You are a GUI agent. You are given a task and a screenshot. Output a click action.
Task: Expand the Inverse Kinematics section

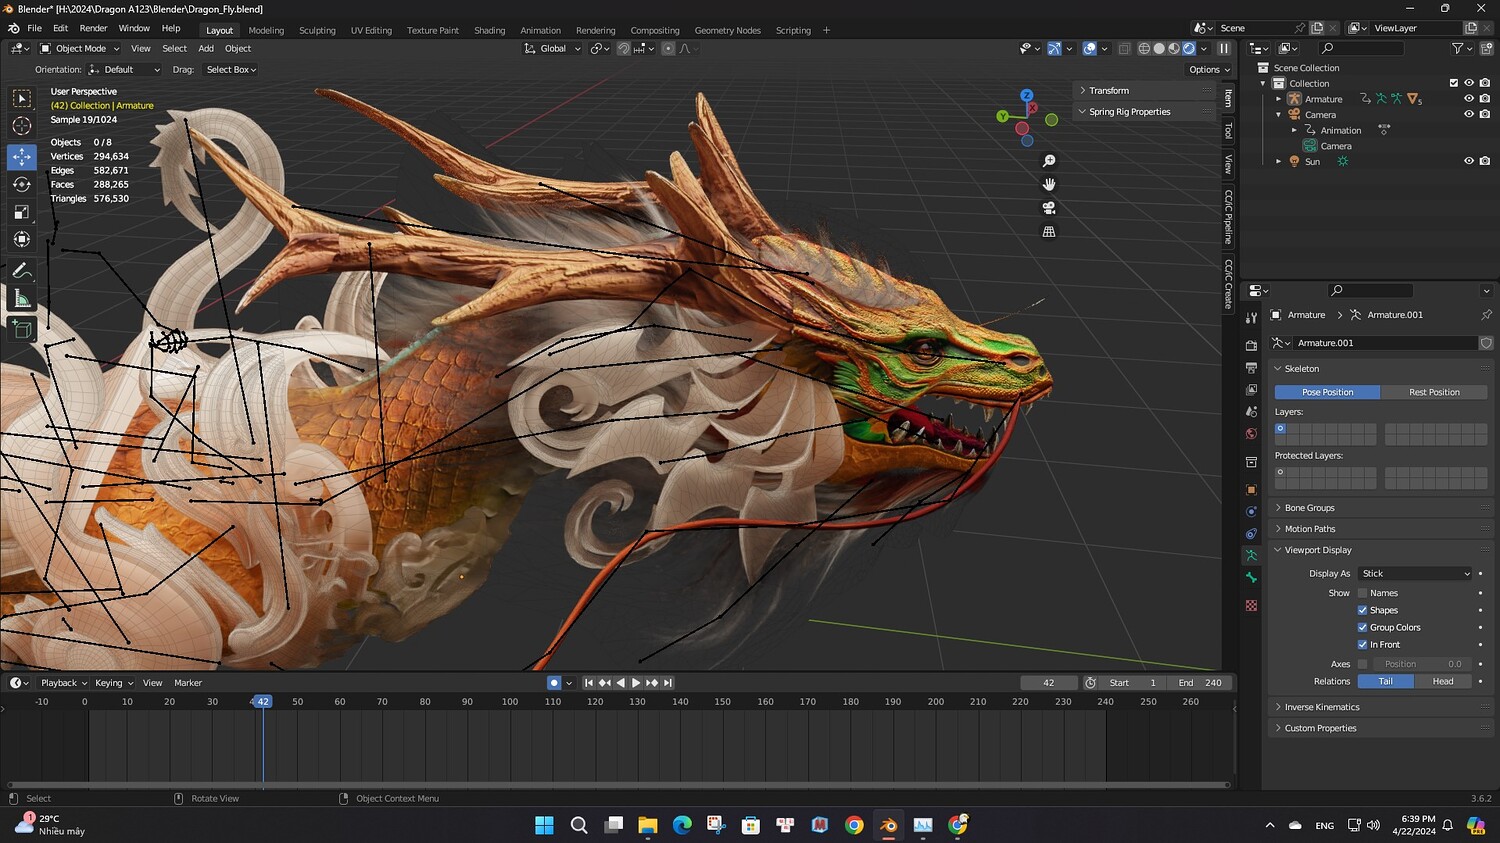pyautogui.click(x=1321, y=707)
